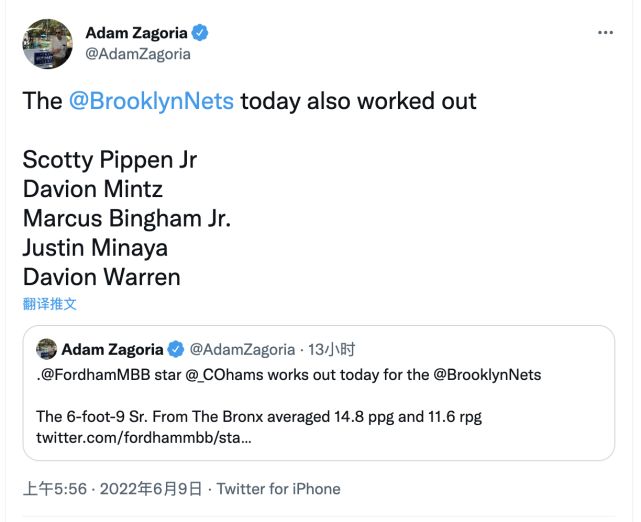Screen dimensions: 641x522
Task: Click the Twitter for iPhone source label
Action: [278, 489]
